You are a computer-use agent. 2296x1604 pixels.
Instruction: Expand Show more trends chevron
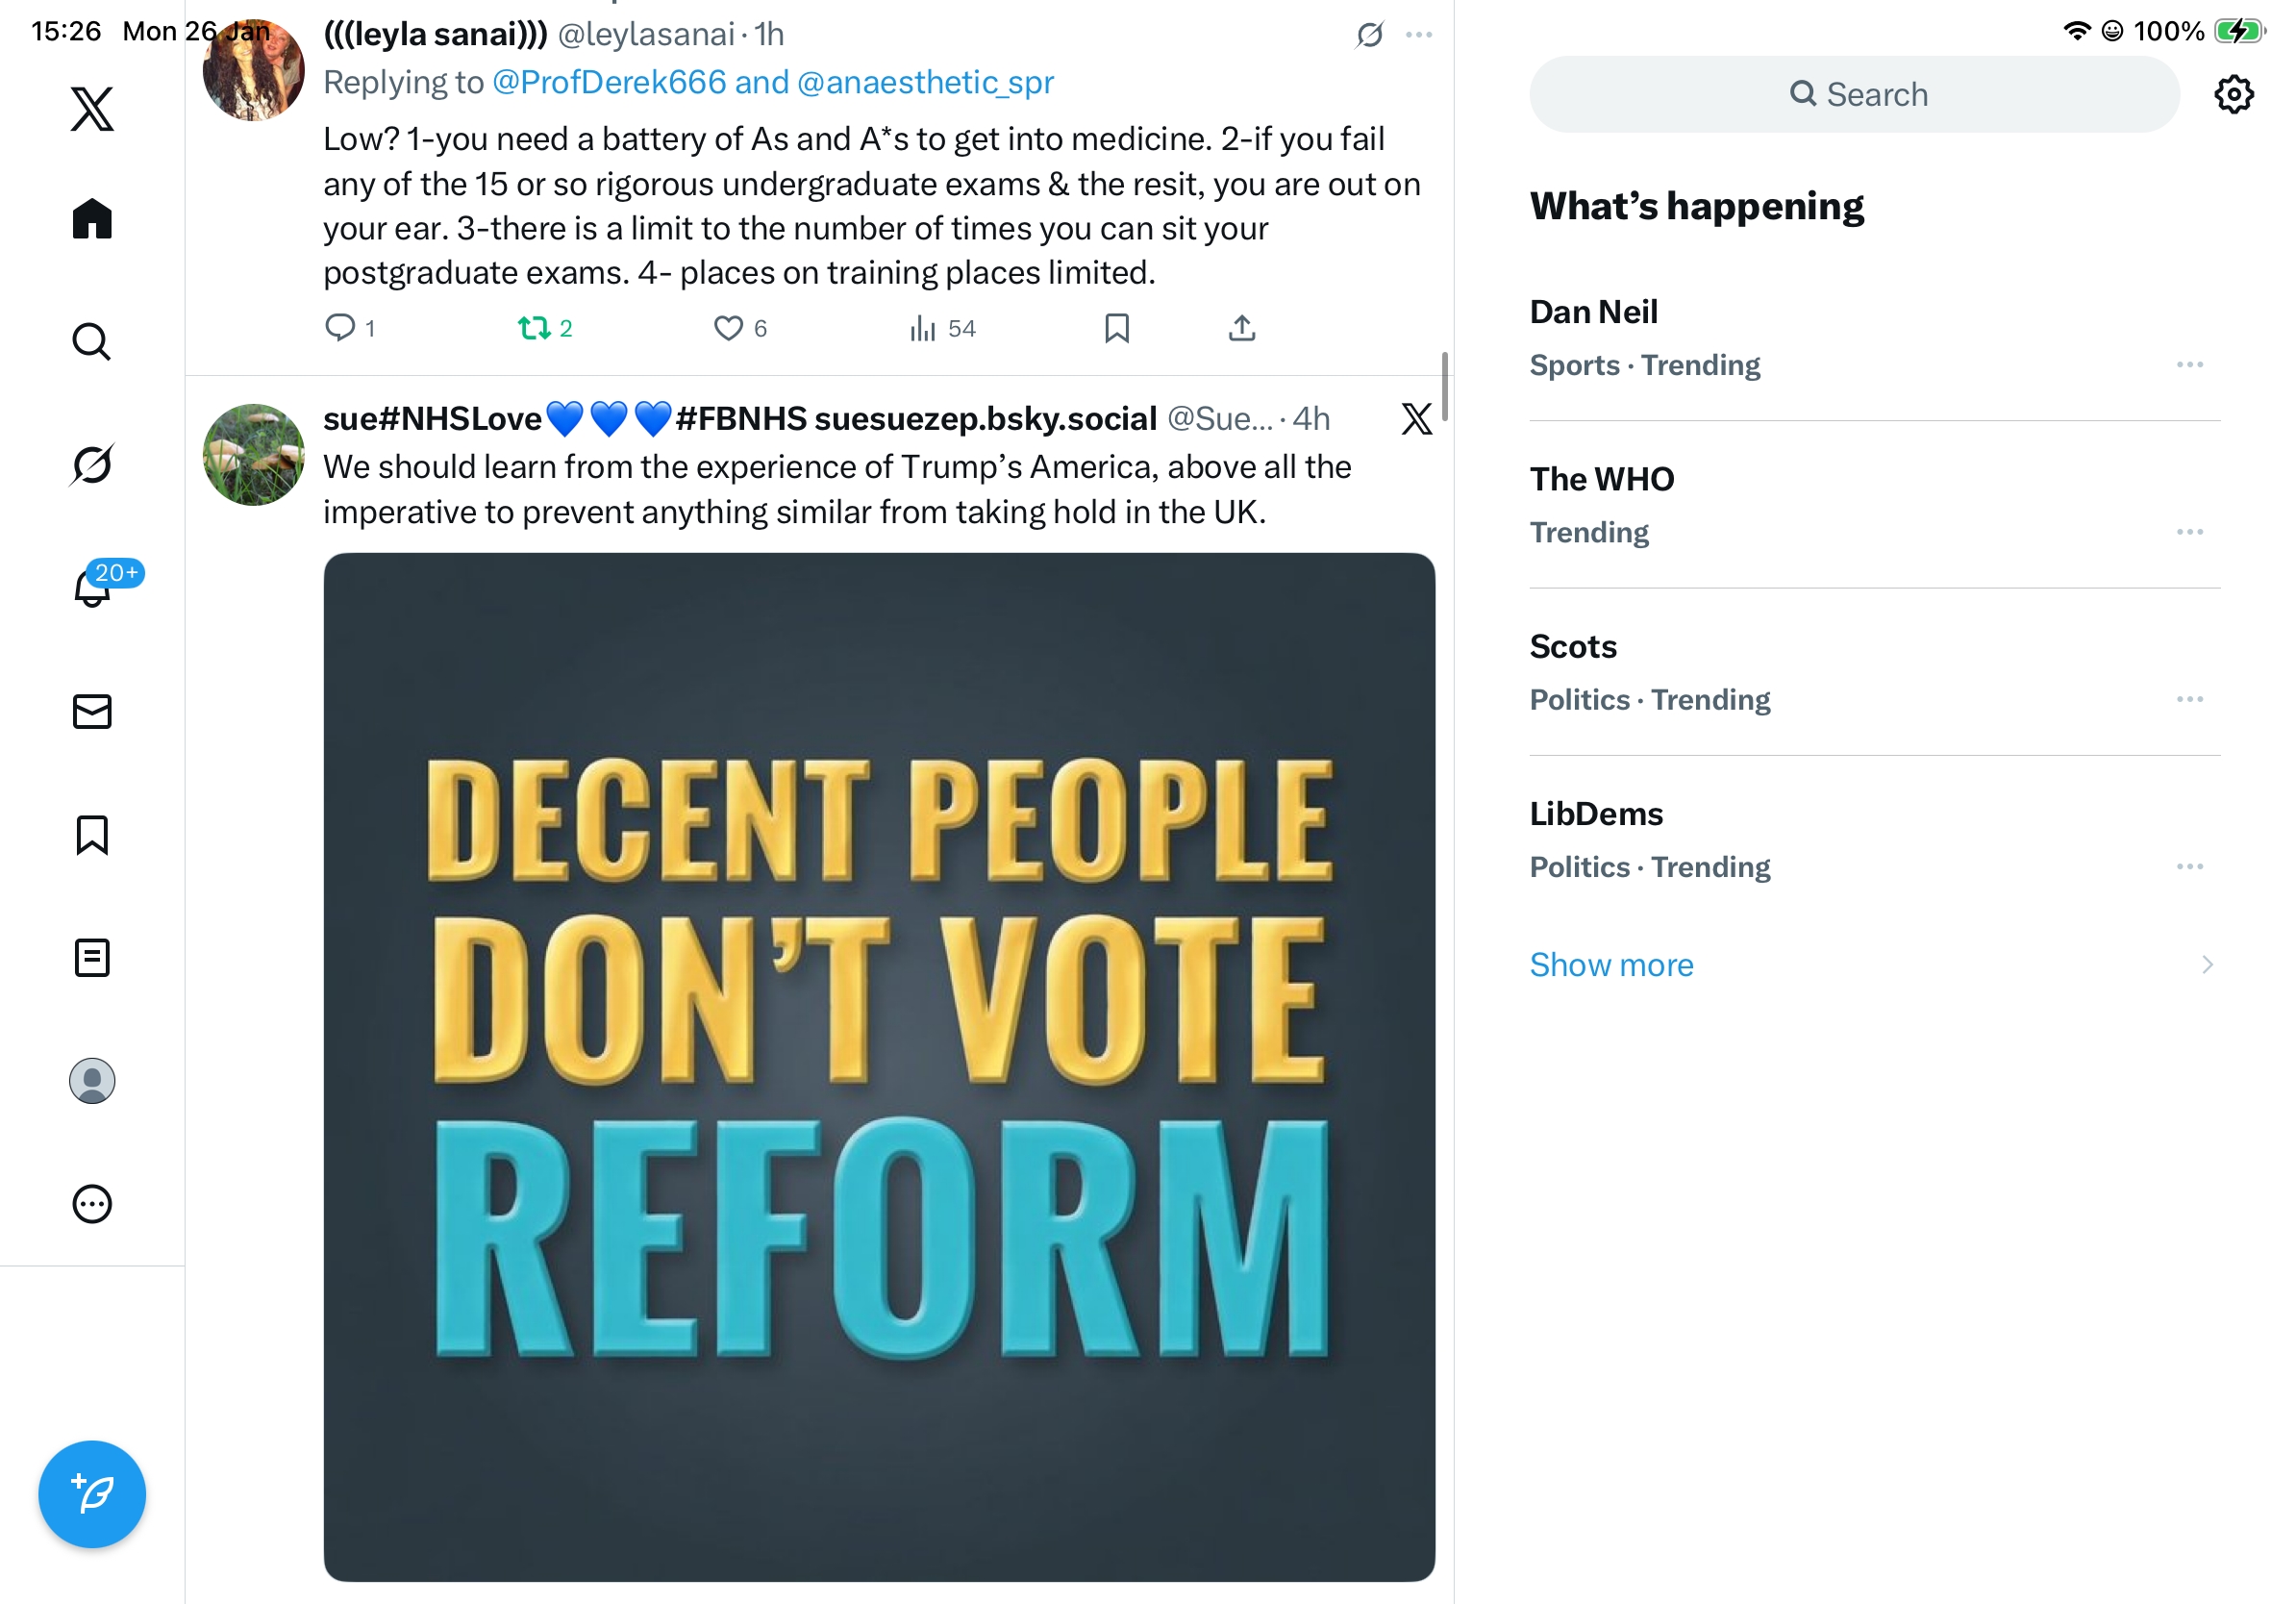point(2207,965)
